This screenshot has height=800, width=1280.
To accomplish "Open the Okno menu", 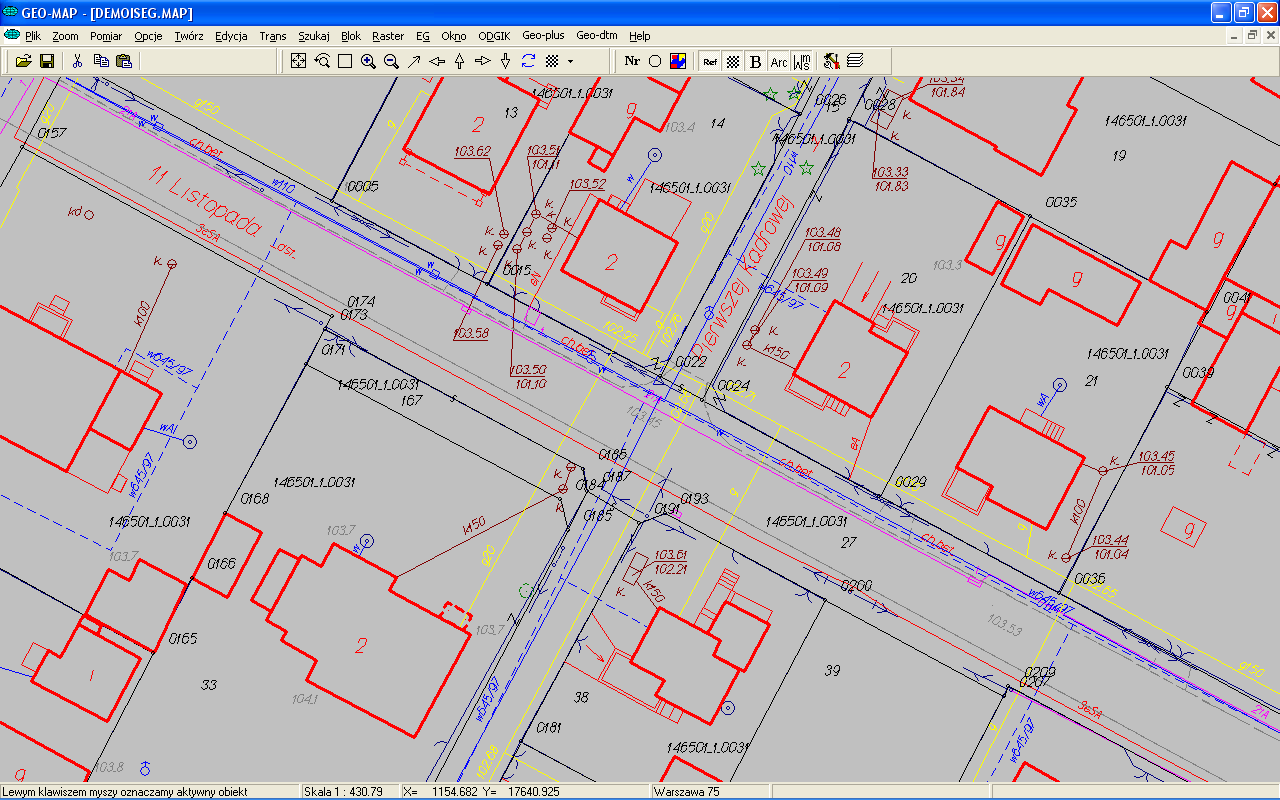I will 454,36.
